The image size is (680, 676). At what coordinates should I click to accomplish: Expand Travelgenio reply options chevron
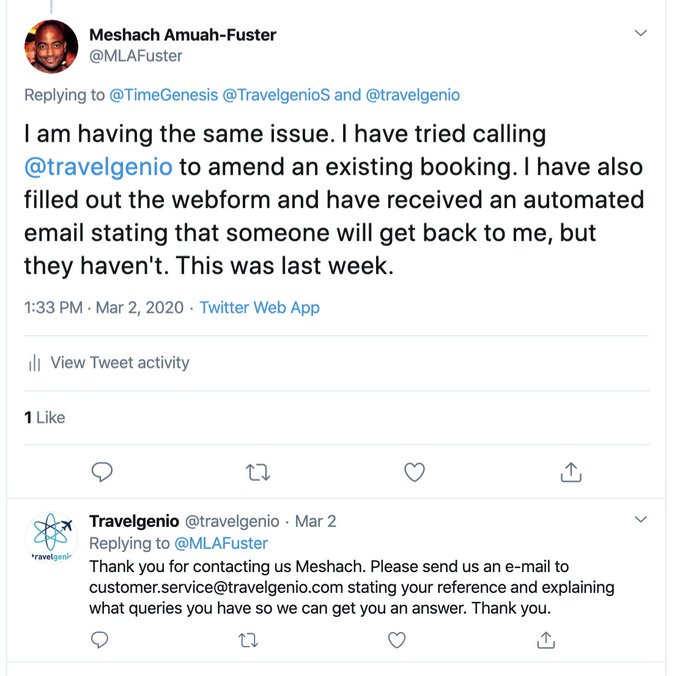click(x=642, y=520)
